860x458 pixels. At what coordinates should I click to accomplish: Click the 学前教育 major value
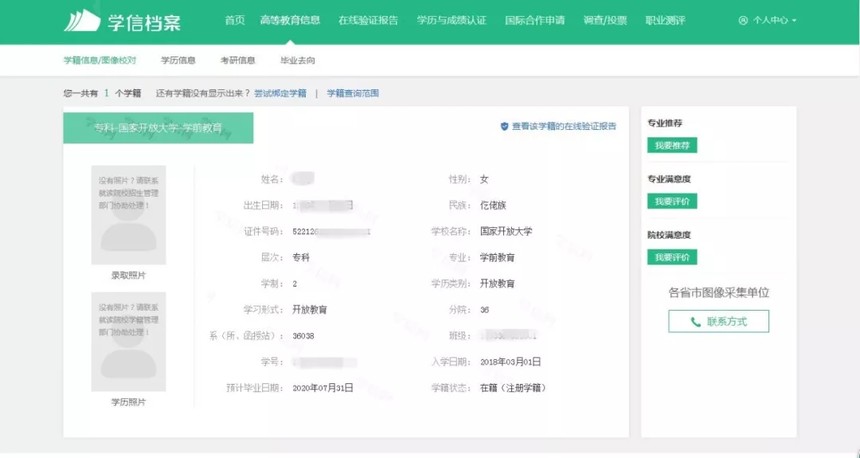[x=497, y=257]
